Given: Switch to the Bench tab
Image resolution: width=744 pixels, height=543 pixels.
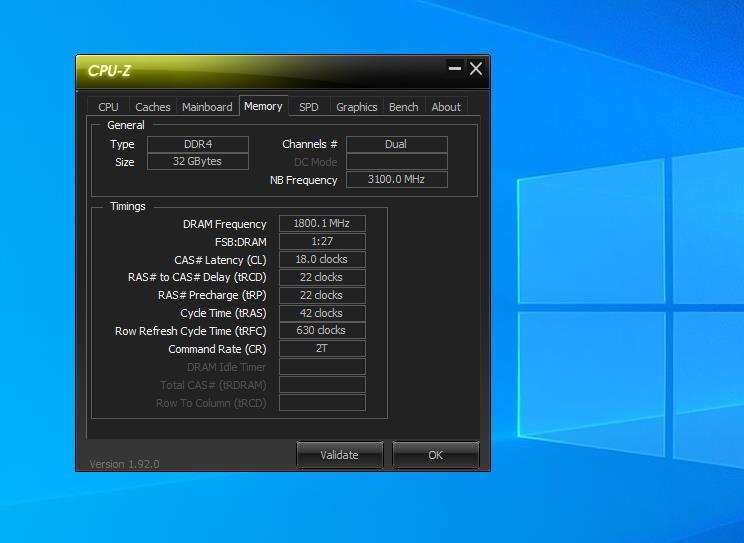Looking at the screenshot, I should [x=404, y=107].
